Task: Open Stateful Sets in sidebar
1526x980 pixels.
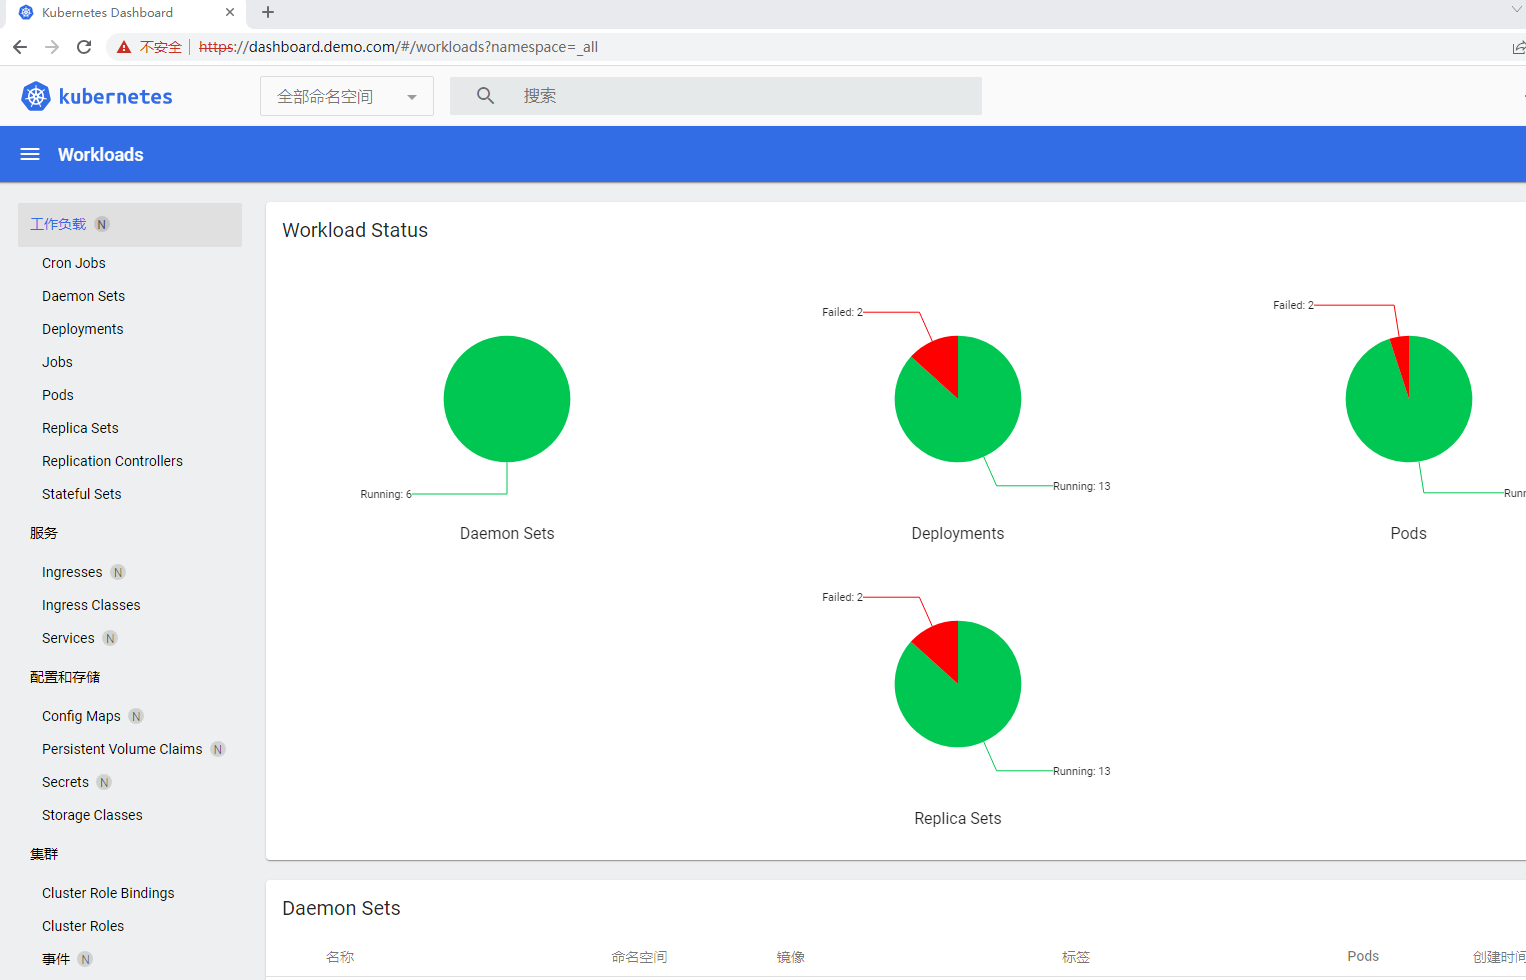Action: (82, 494)
